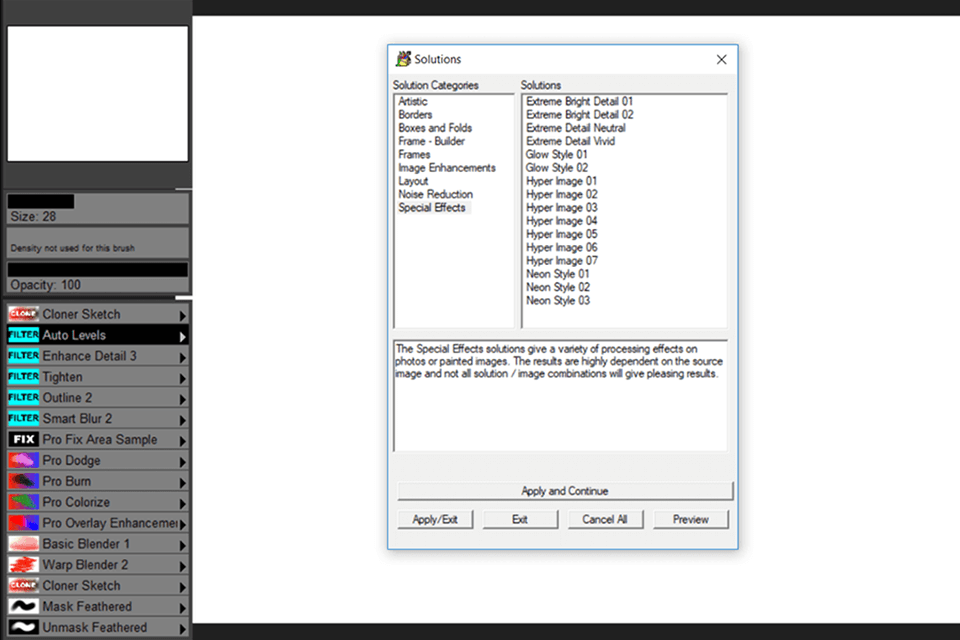Expand the Smart Blur 2 arrow
Screen dimensions: 960x640
coord(182,420)
